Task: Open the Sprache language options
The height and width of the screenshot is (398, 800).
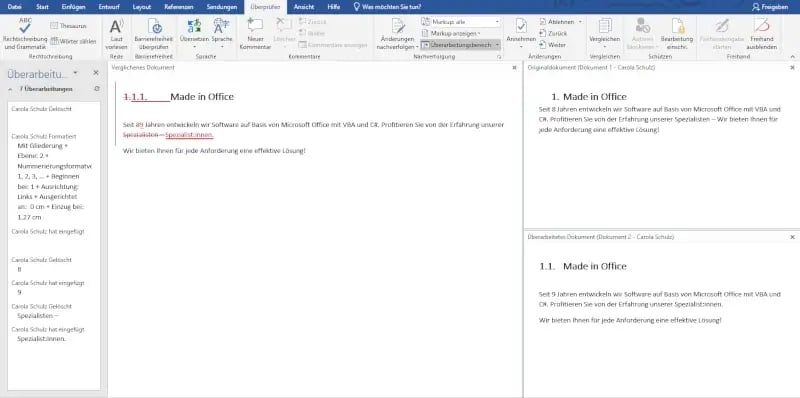Action: pyautogui.click(x=222, y=34)
